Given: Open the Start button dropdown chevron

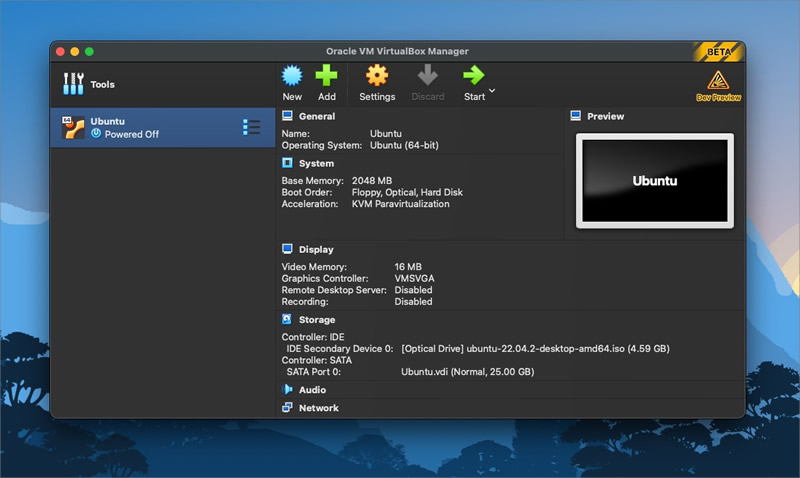Looking at the screenshot, I should (492, 90).
